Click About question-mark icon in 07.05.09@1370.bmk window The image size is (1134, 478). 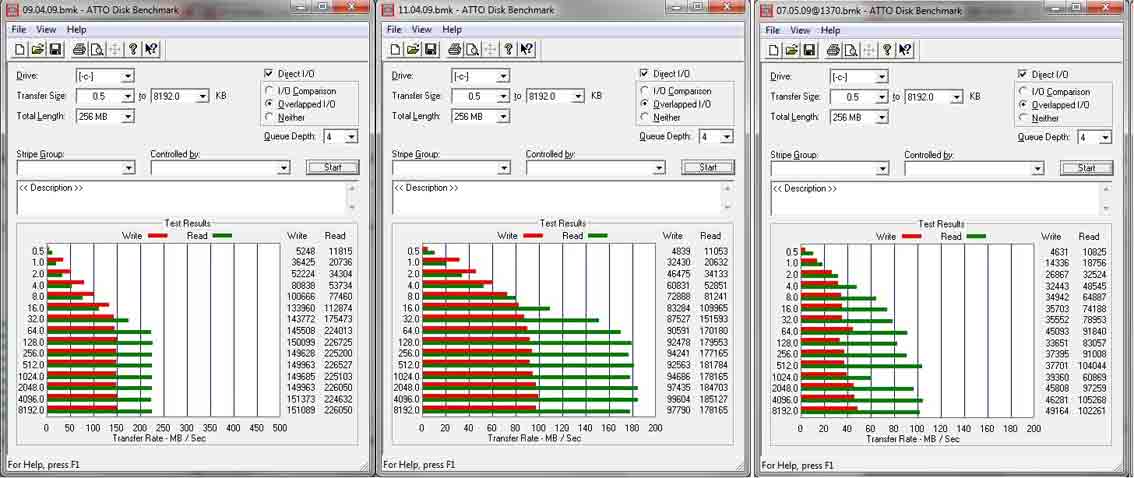887,50
